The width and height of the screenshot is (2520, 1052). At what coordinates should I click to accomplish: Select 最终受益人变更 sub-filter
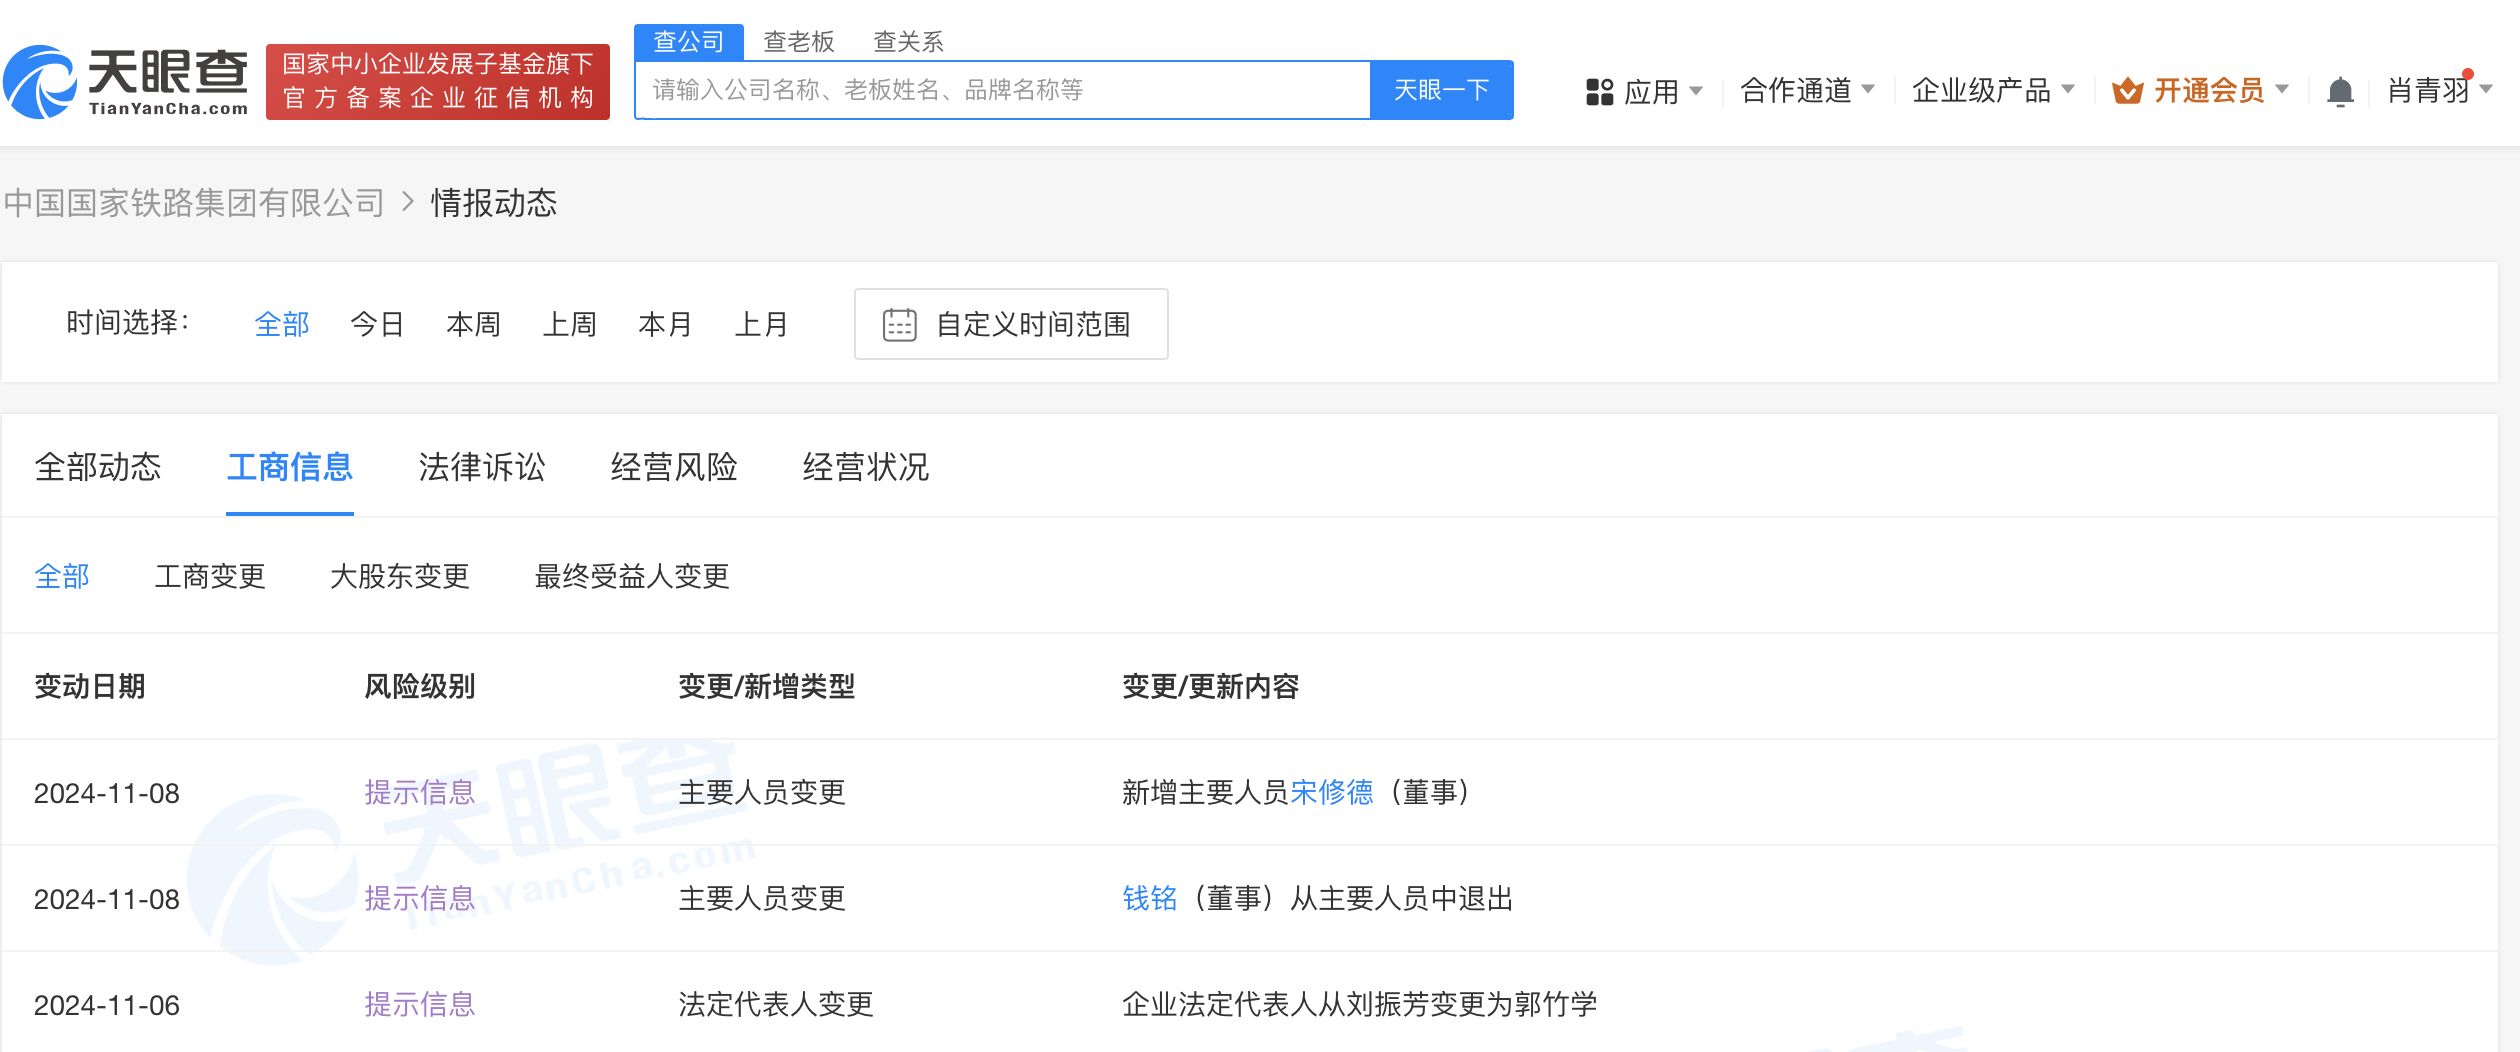632,576
